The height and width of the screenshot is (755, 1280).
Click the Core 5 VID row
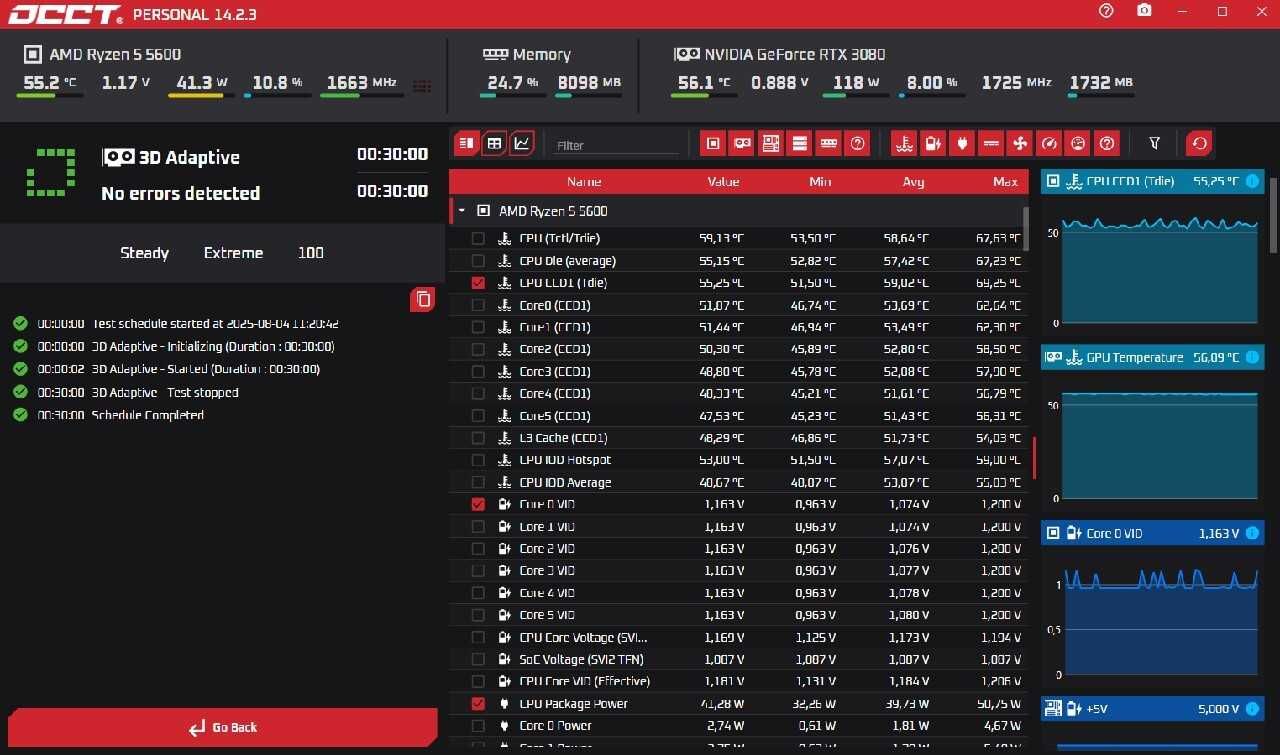click(738, 615)
